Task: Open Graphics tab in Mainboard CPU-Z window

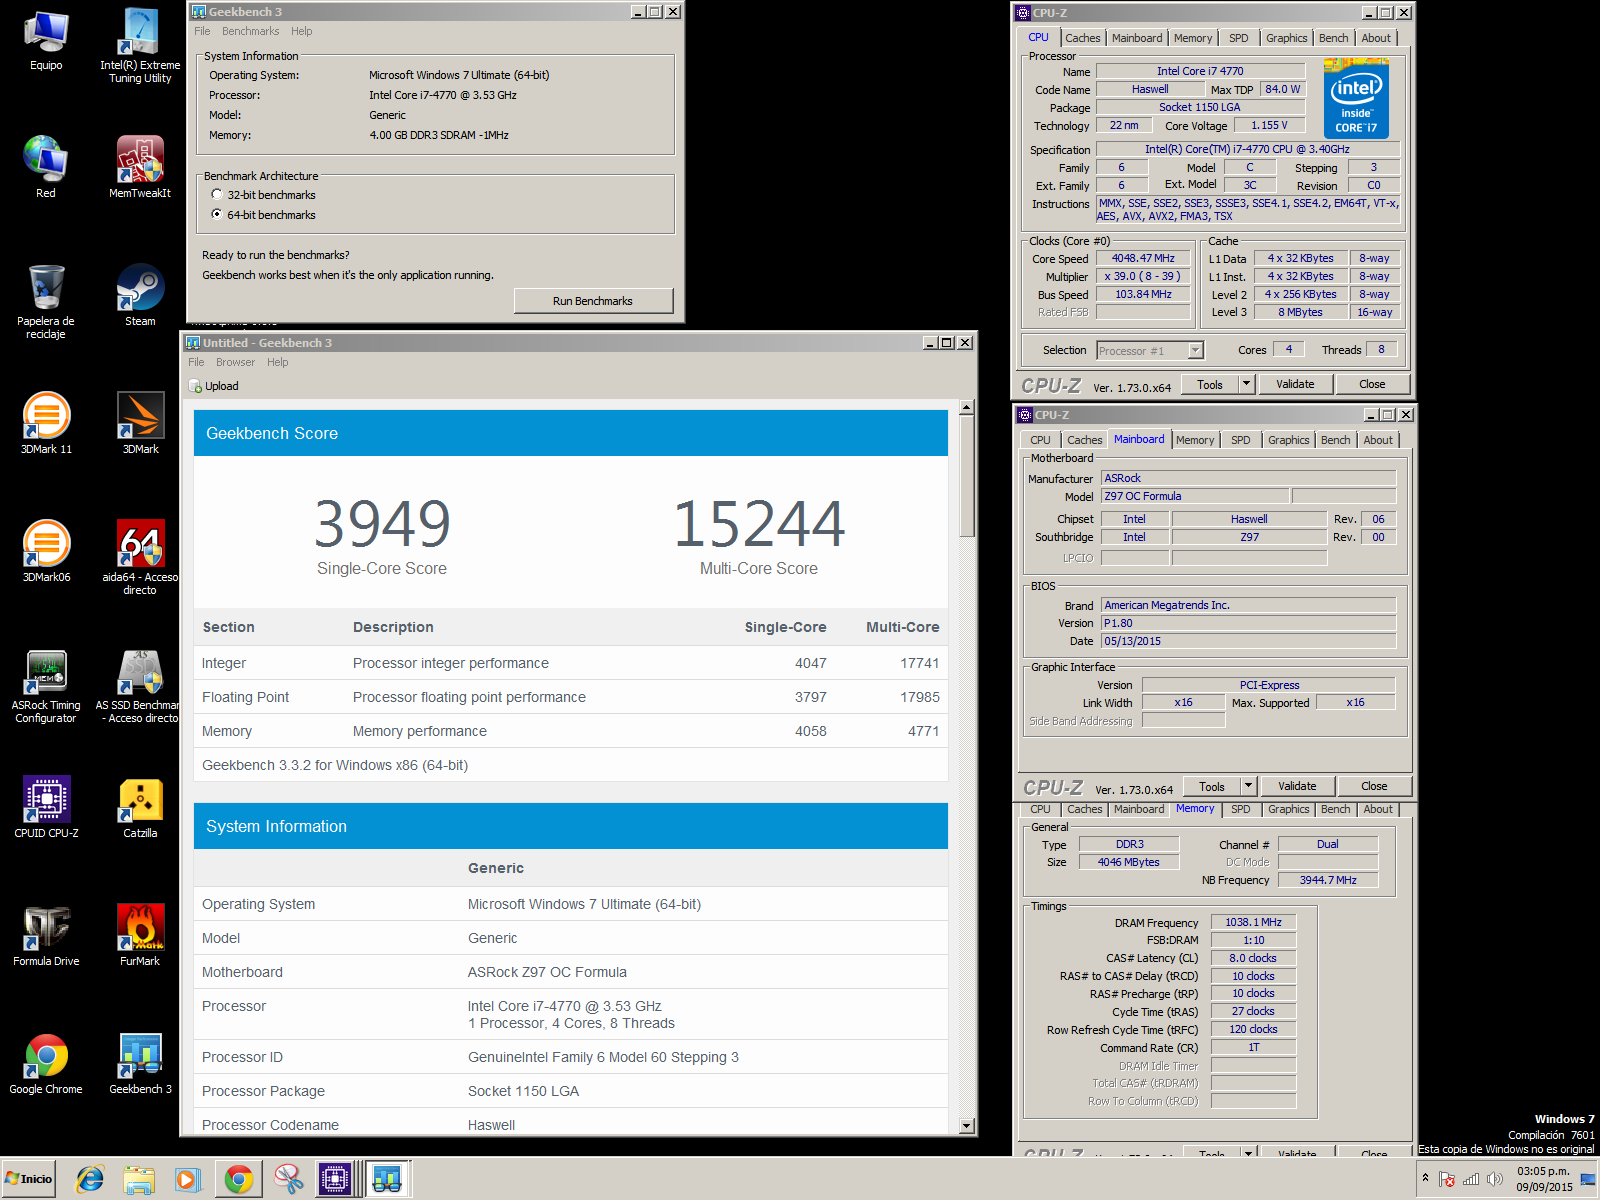Action: (1288, 440)
